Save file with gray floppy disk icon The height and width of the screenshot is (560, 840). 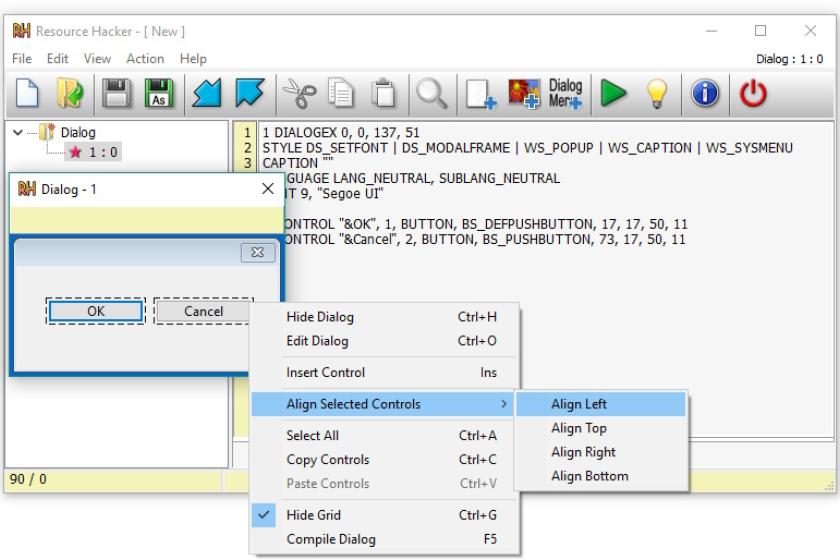tap(116, 93)
